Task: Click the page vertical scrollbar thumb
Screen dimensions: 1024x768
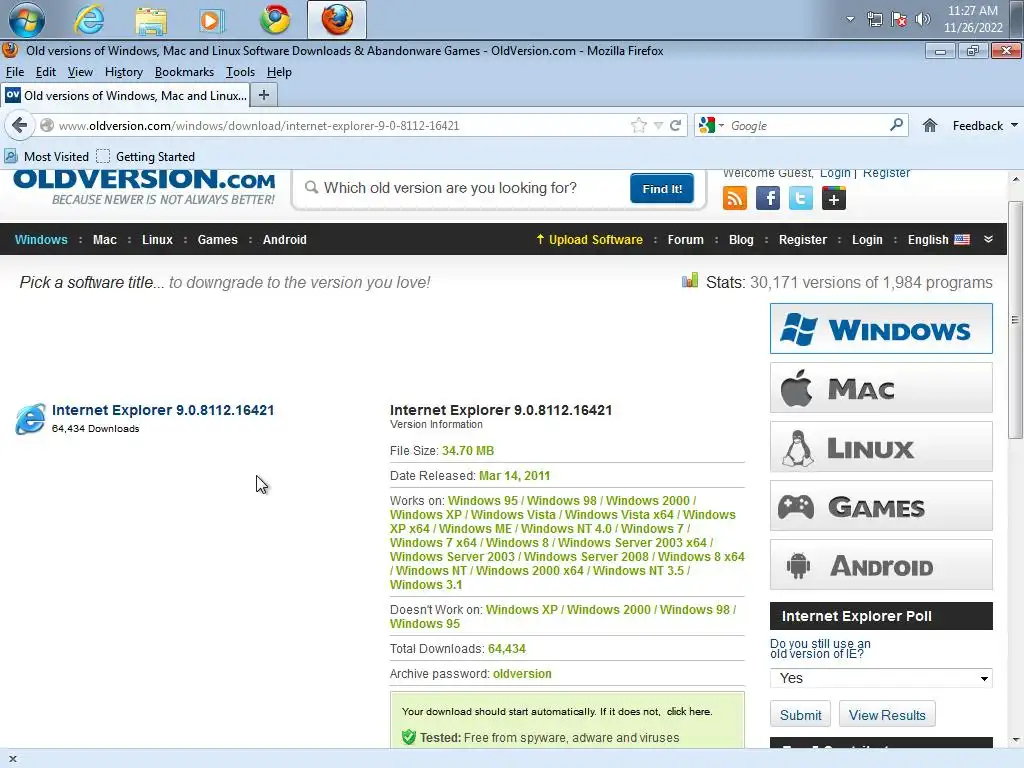Action: [1015, 320]
